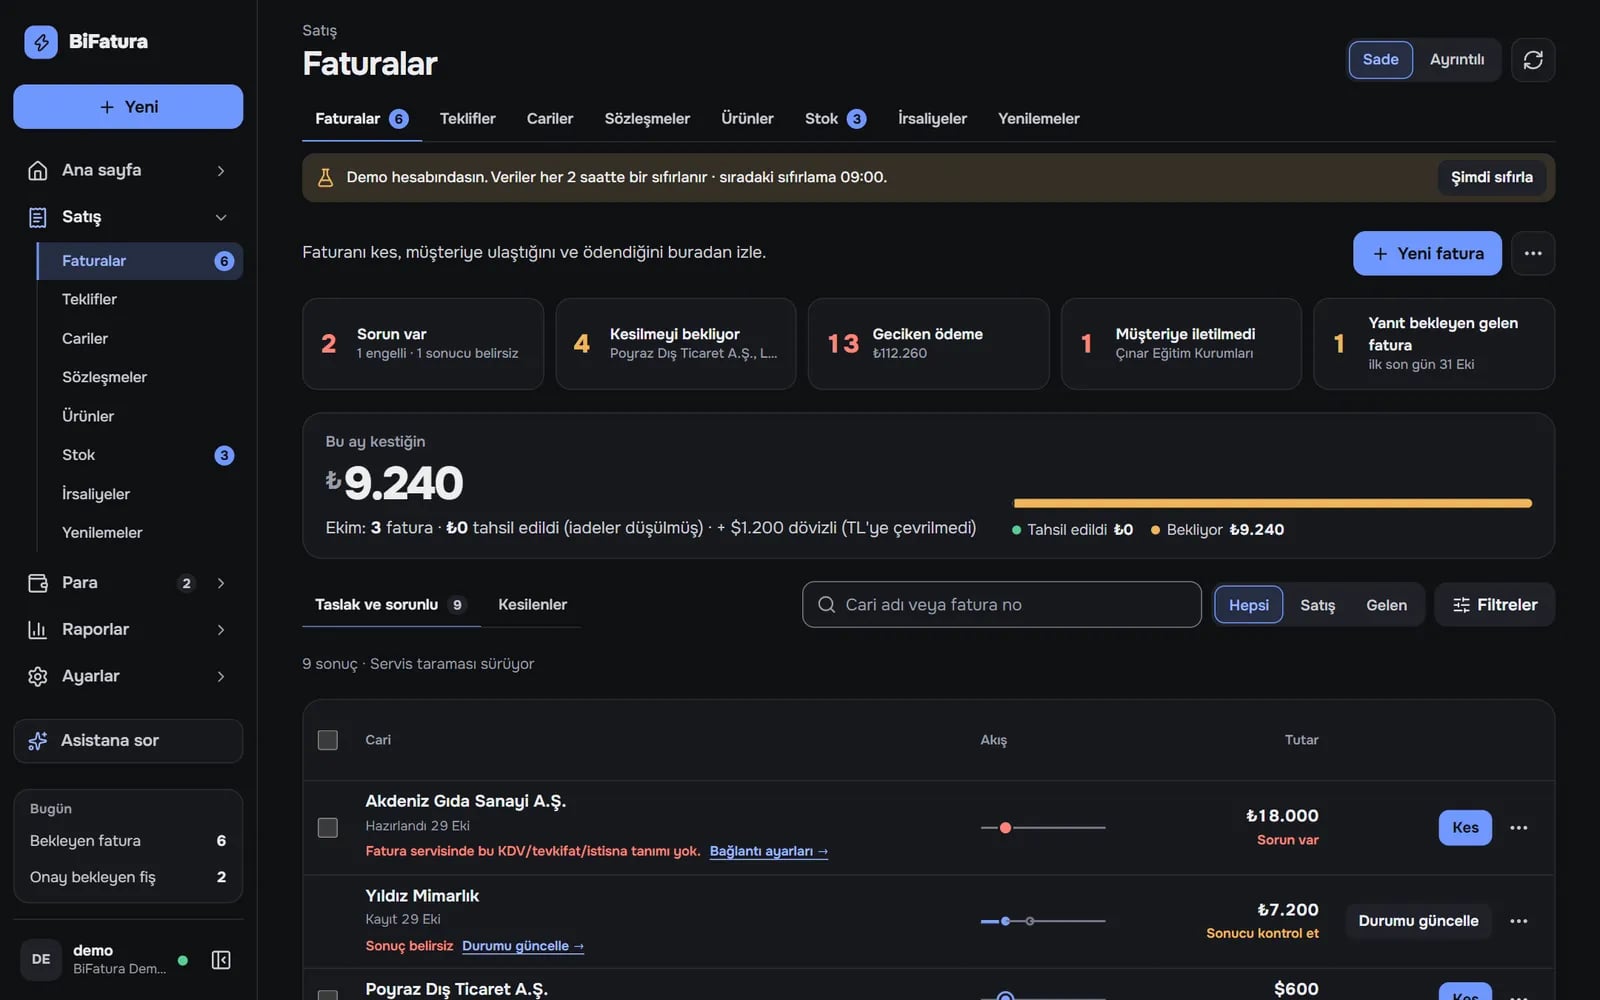
Task: Open the Teklifler top tab
Action: pyautogui.click(x=468, y=119)
